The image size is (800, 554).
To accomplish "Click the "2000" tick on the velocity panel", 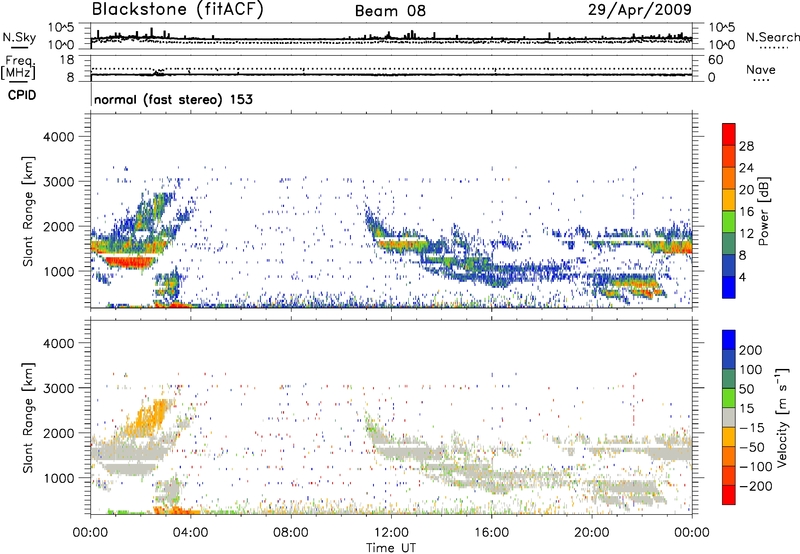I will 58,433.
